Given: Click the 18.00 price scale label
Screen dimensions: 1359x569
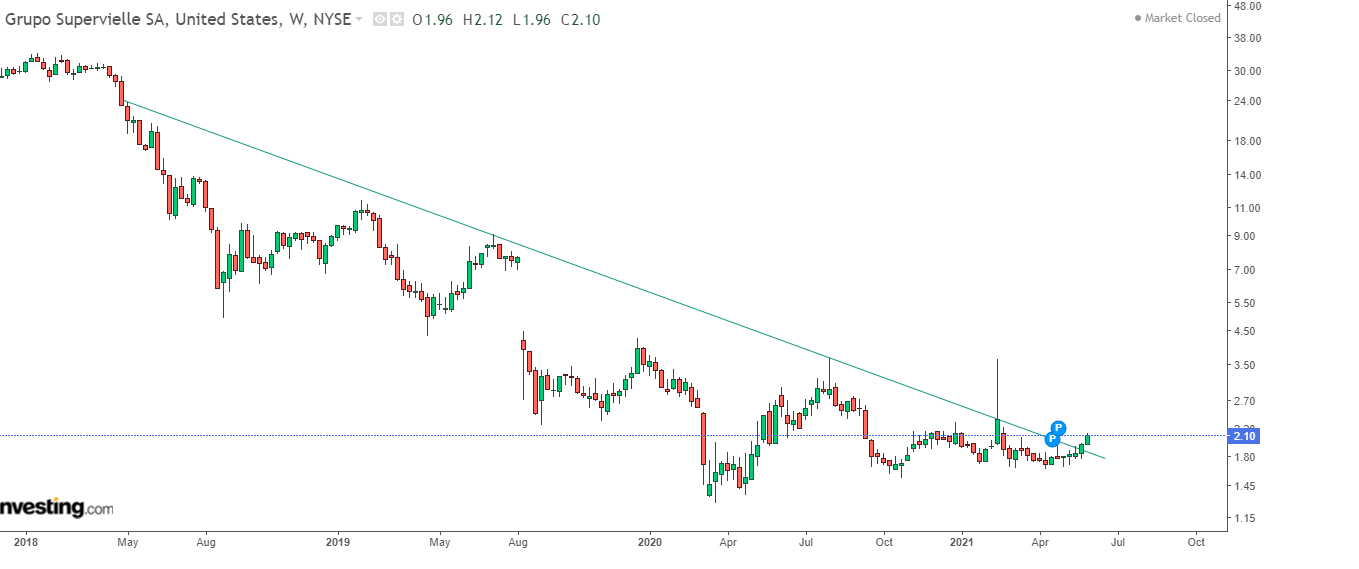Looking at the screenshot, I should 1247,141.
